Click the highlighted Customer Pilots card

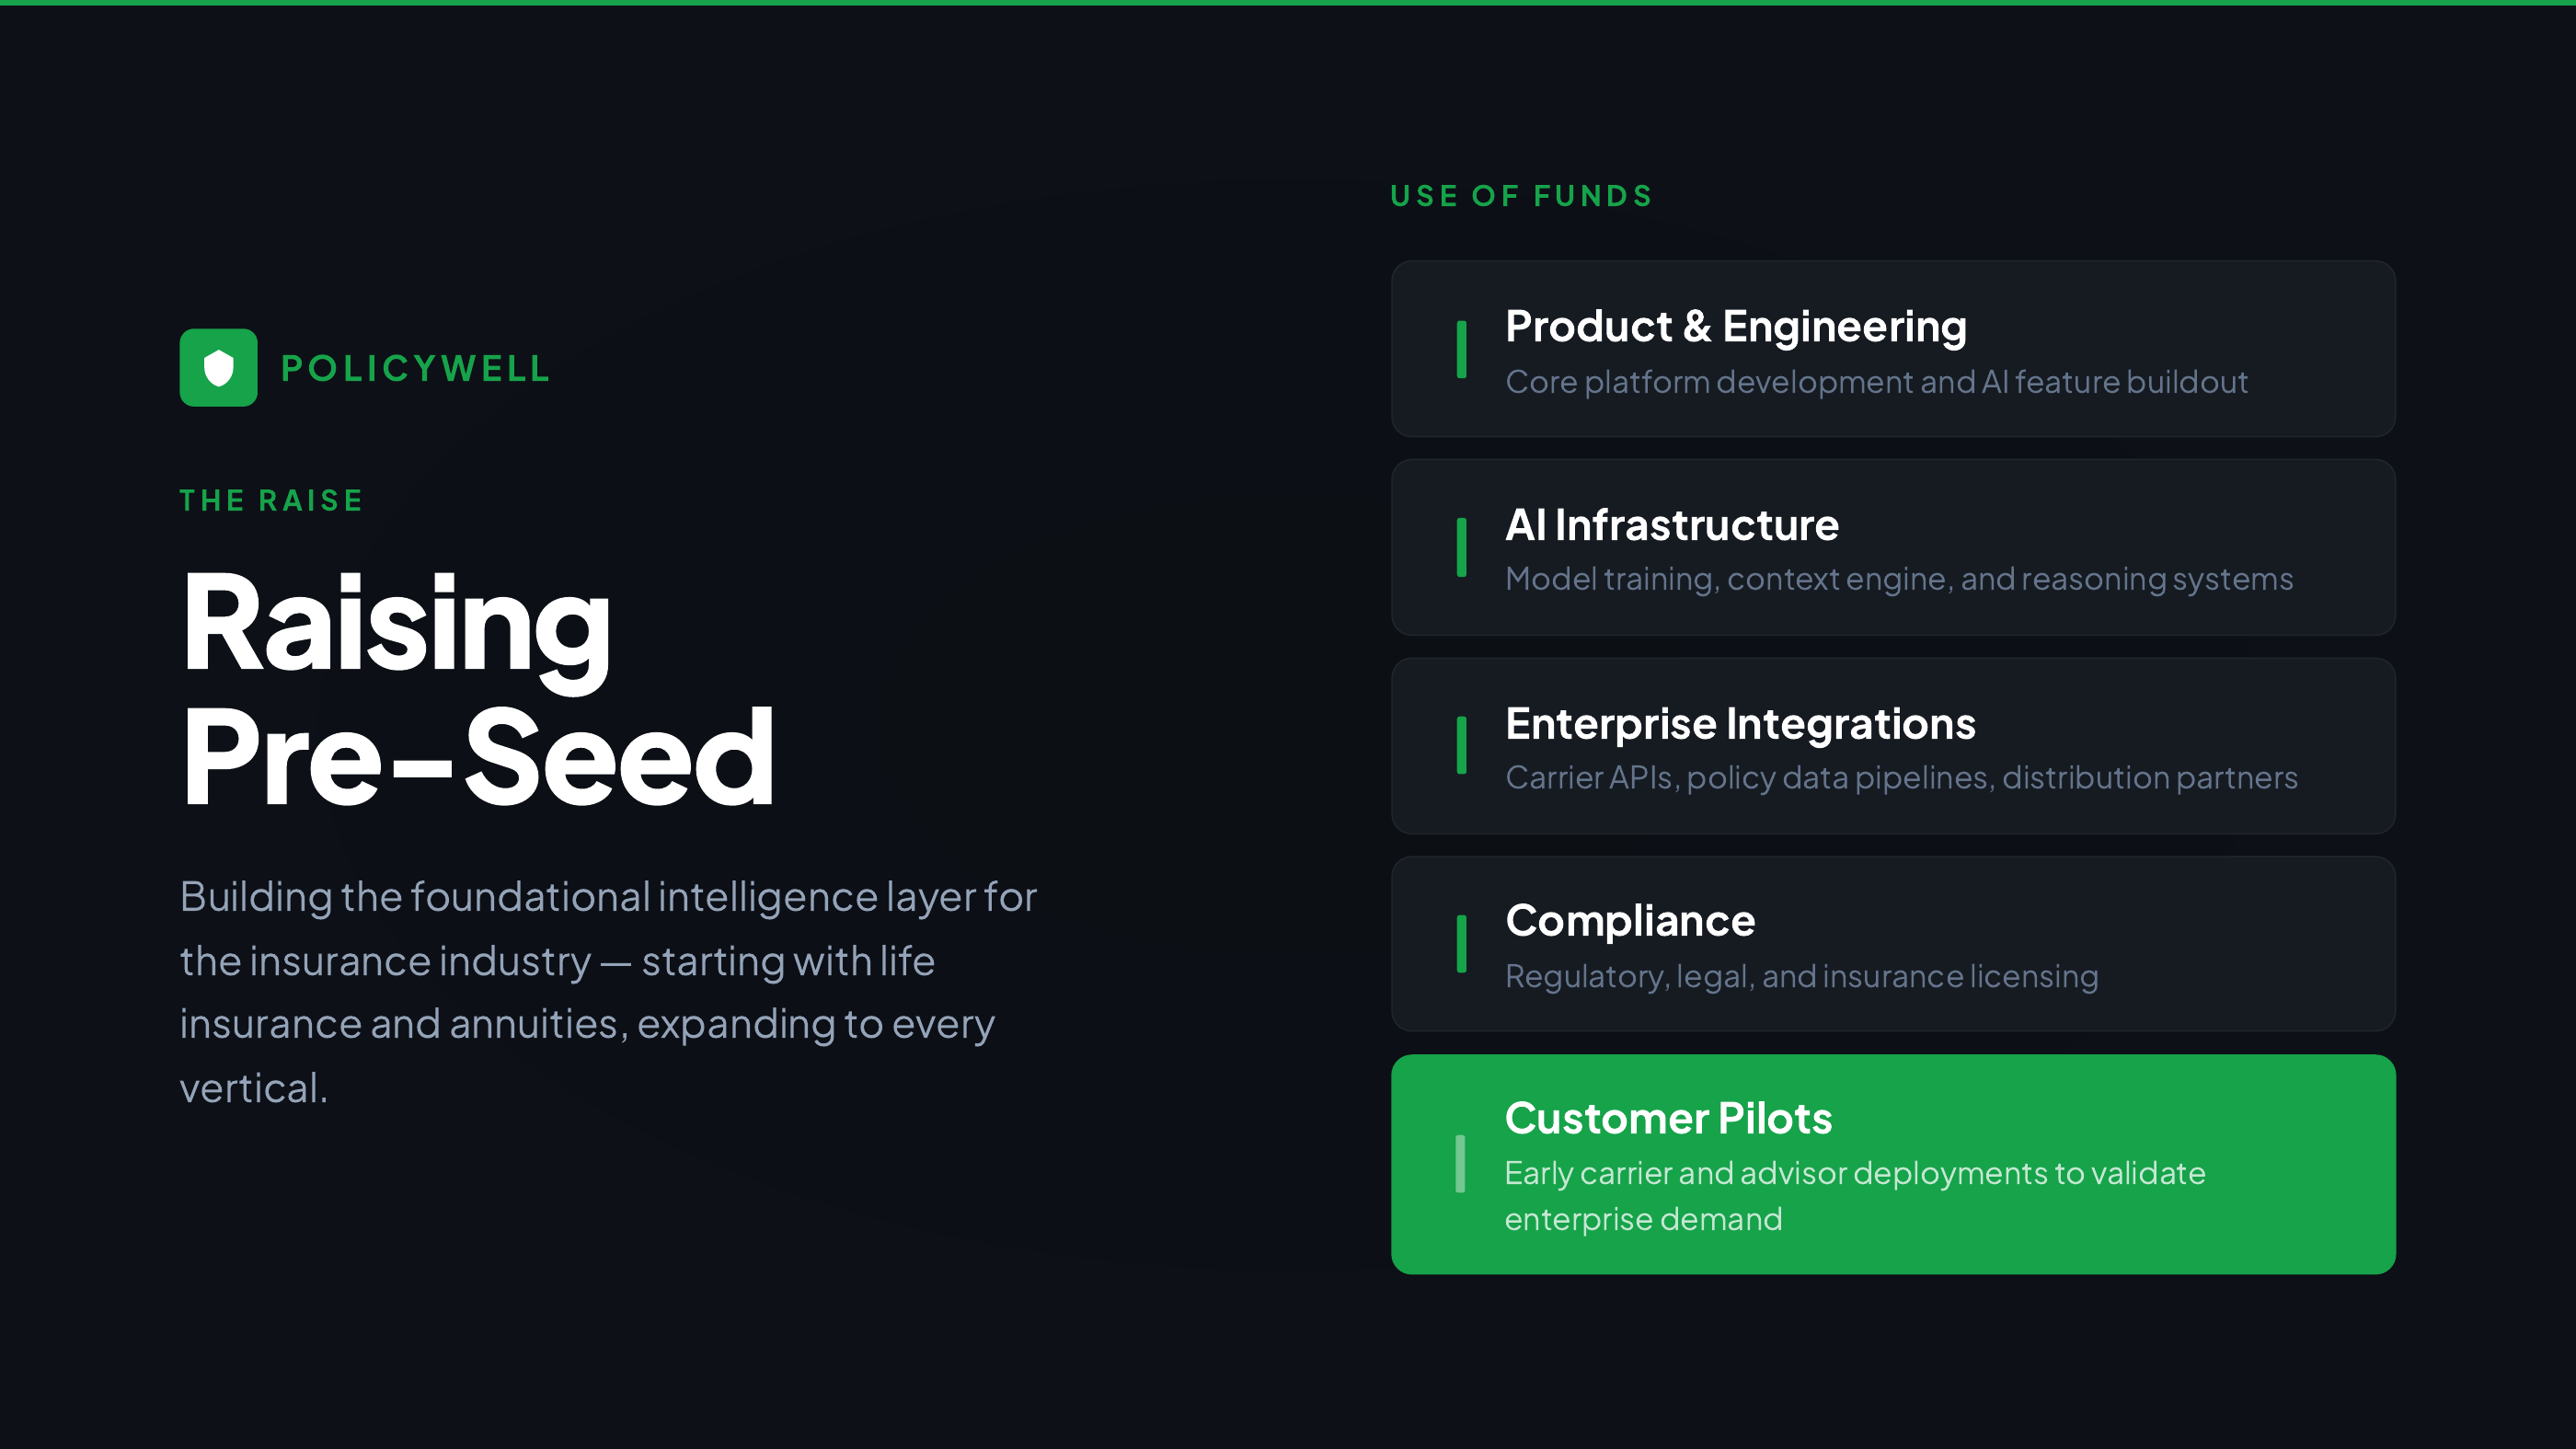coord(1893,1164)
